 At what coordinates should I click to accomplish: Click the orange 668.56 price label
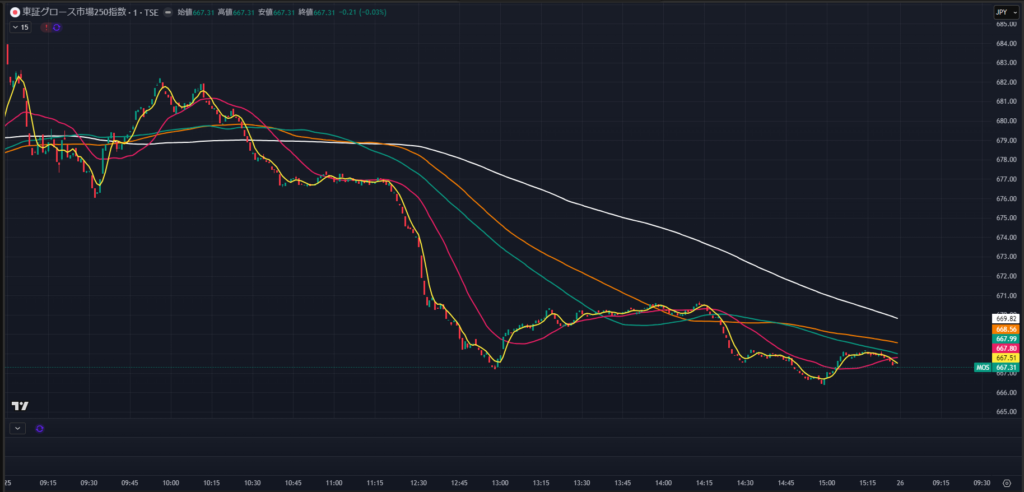pyautogui.click(x=1005, y=328)
